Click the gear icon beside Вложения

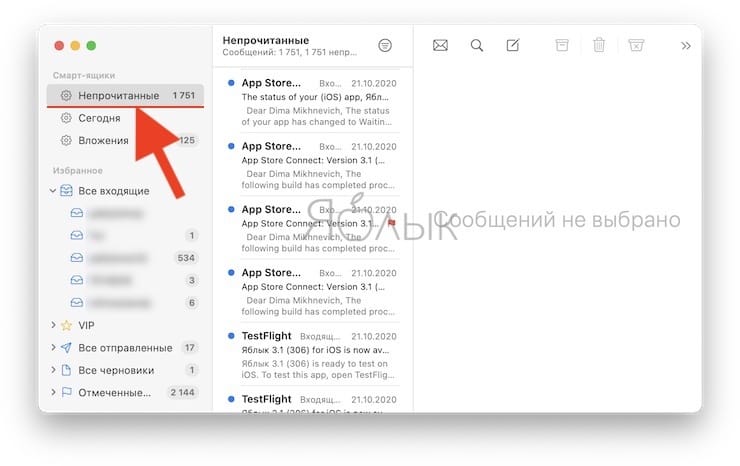pos(66,140)
